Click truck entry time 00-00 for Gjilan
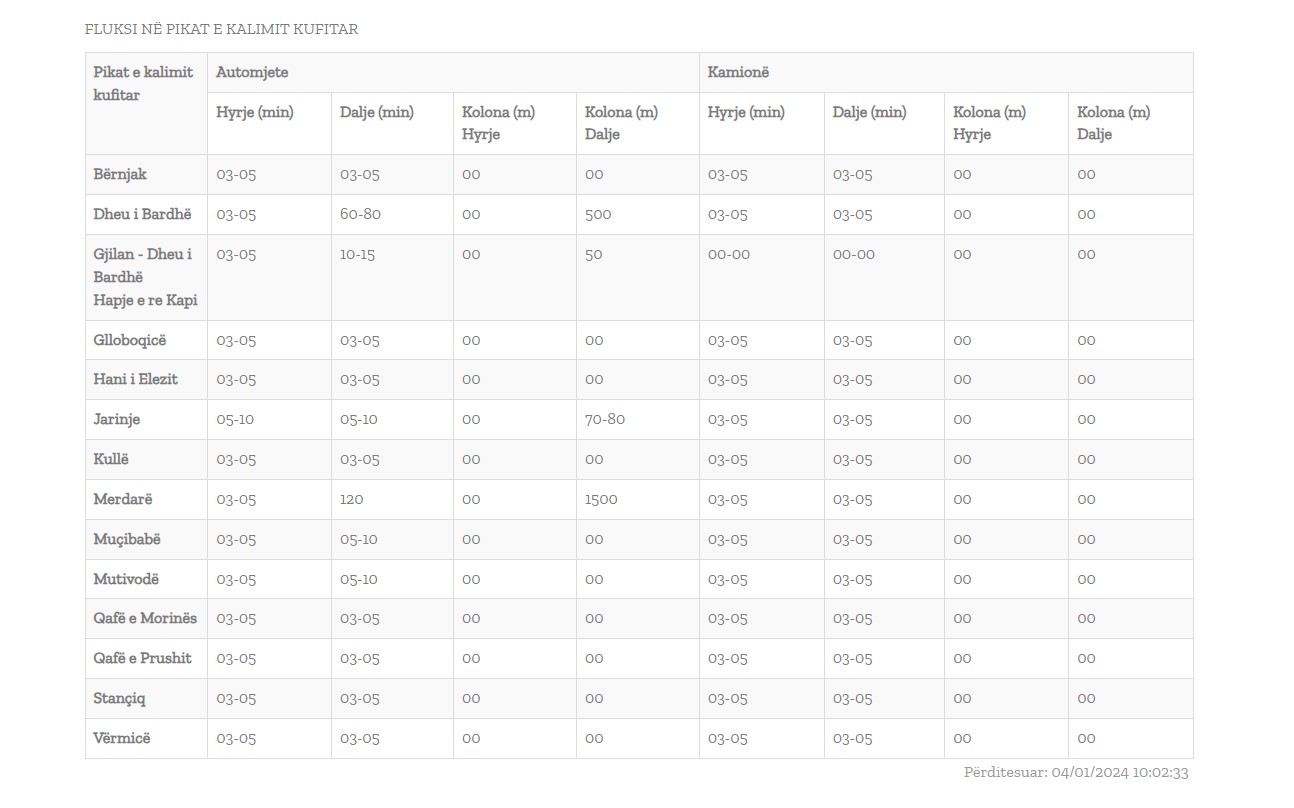Screen dimensions: 1294x808 [728, 254]
